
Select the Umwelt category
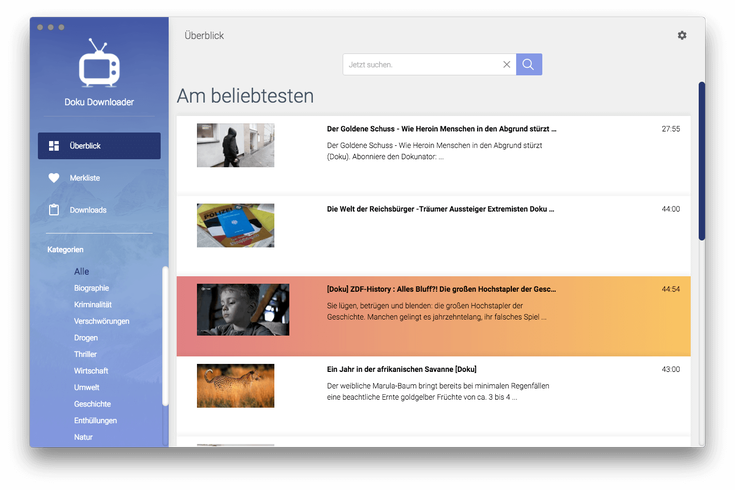87,387
